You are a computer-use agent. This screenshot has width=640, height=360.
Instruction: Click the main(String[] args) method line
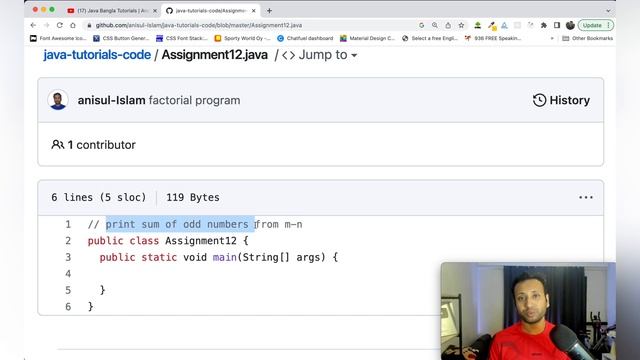[219, 258]
